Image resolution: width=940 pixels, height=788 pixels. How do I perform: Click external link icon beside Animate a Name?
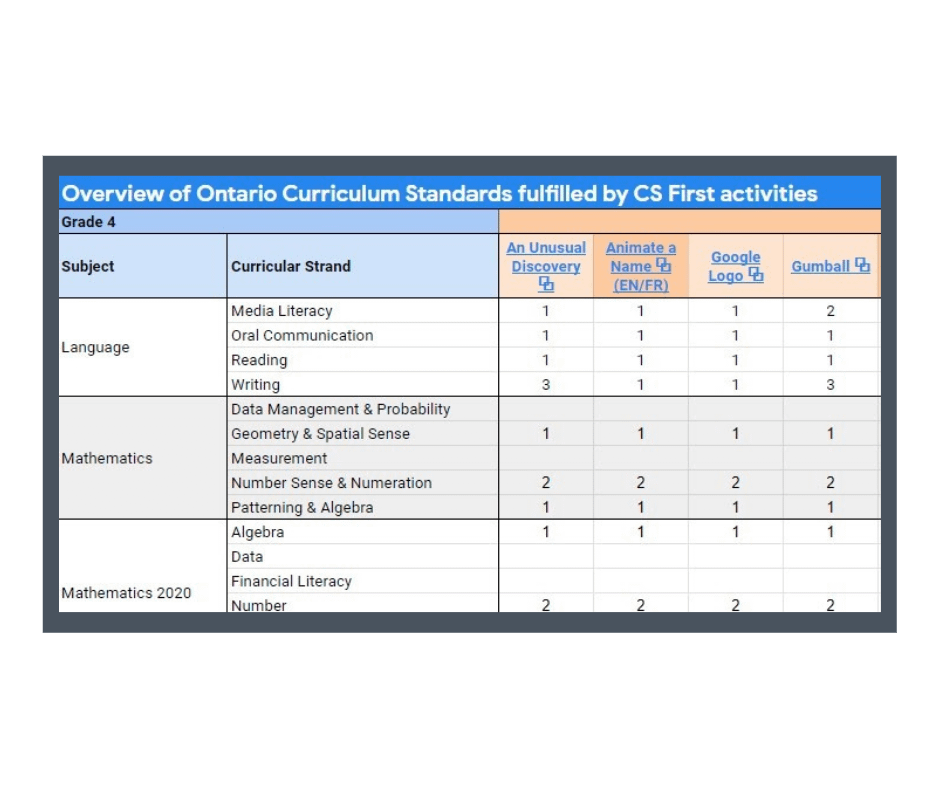click(x=663, y=266)
